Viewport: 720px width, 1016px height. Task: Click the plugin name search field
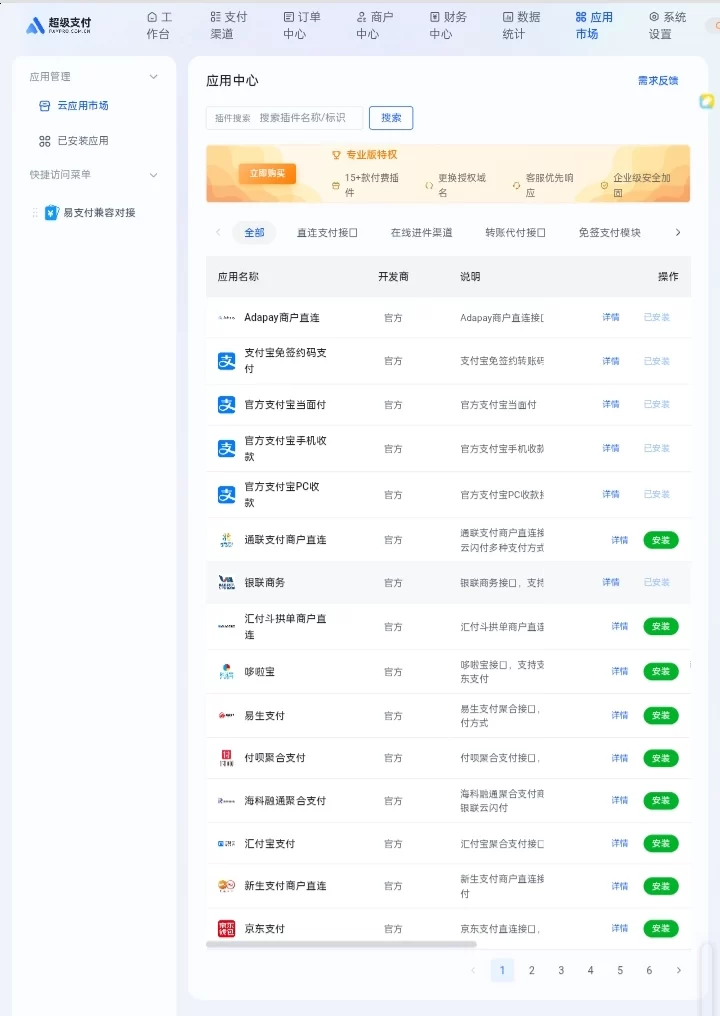300,118
